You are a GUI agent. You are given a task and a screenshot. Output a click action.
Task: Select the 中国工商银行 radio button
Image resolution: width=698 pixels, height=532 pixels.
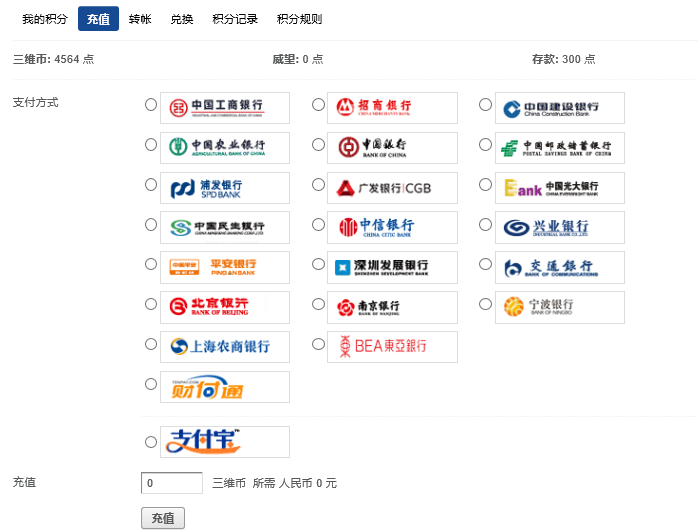click(x=151, y=105)
